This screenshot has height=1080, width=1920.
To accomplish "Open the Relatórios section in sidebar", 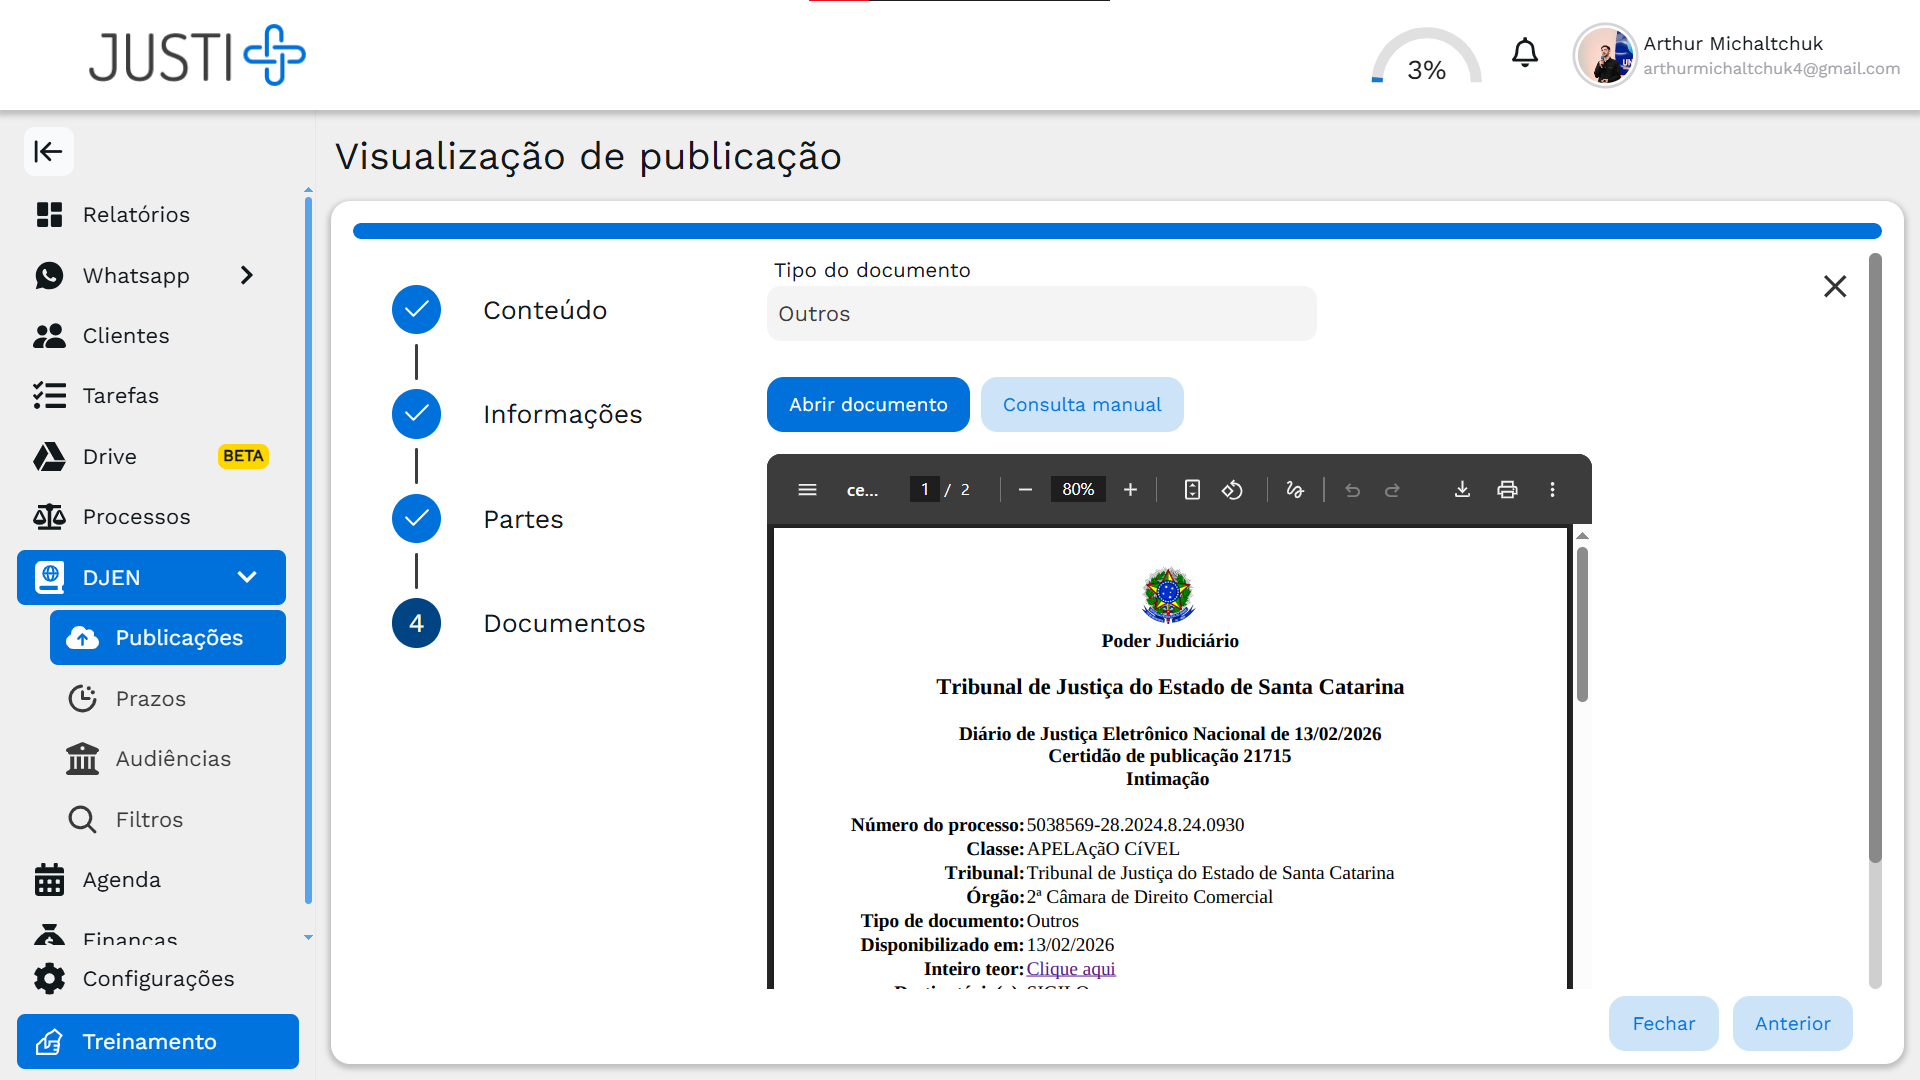I will point(136,214).
